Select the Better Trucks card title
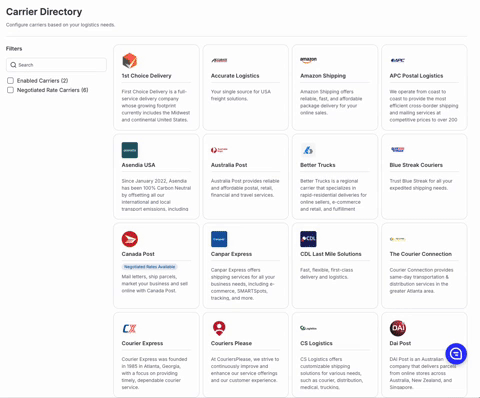 click(x=318, y=165)
